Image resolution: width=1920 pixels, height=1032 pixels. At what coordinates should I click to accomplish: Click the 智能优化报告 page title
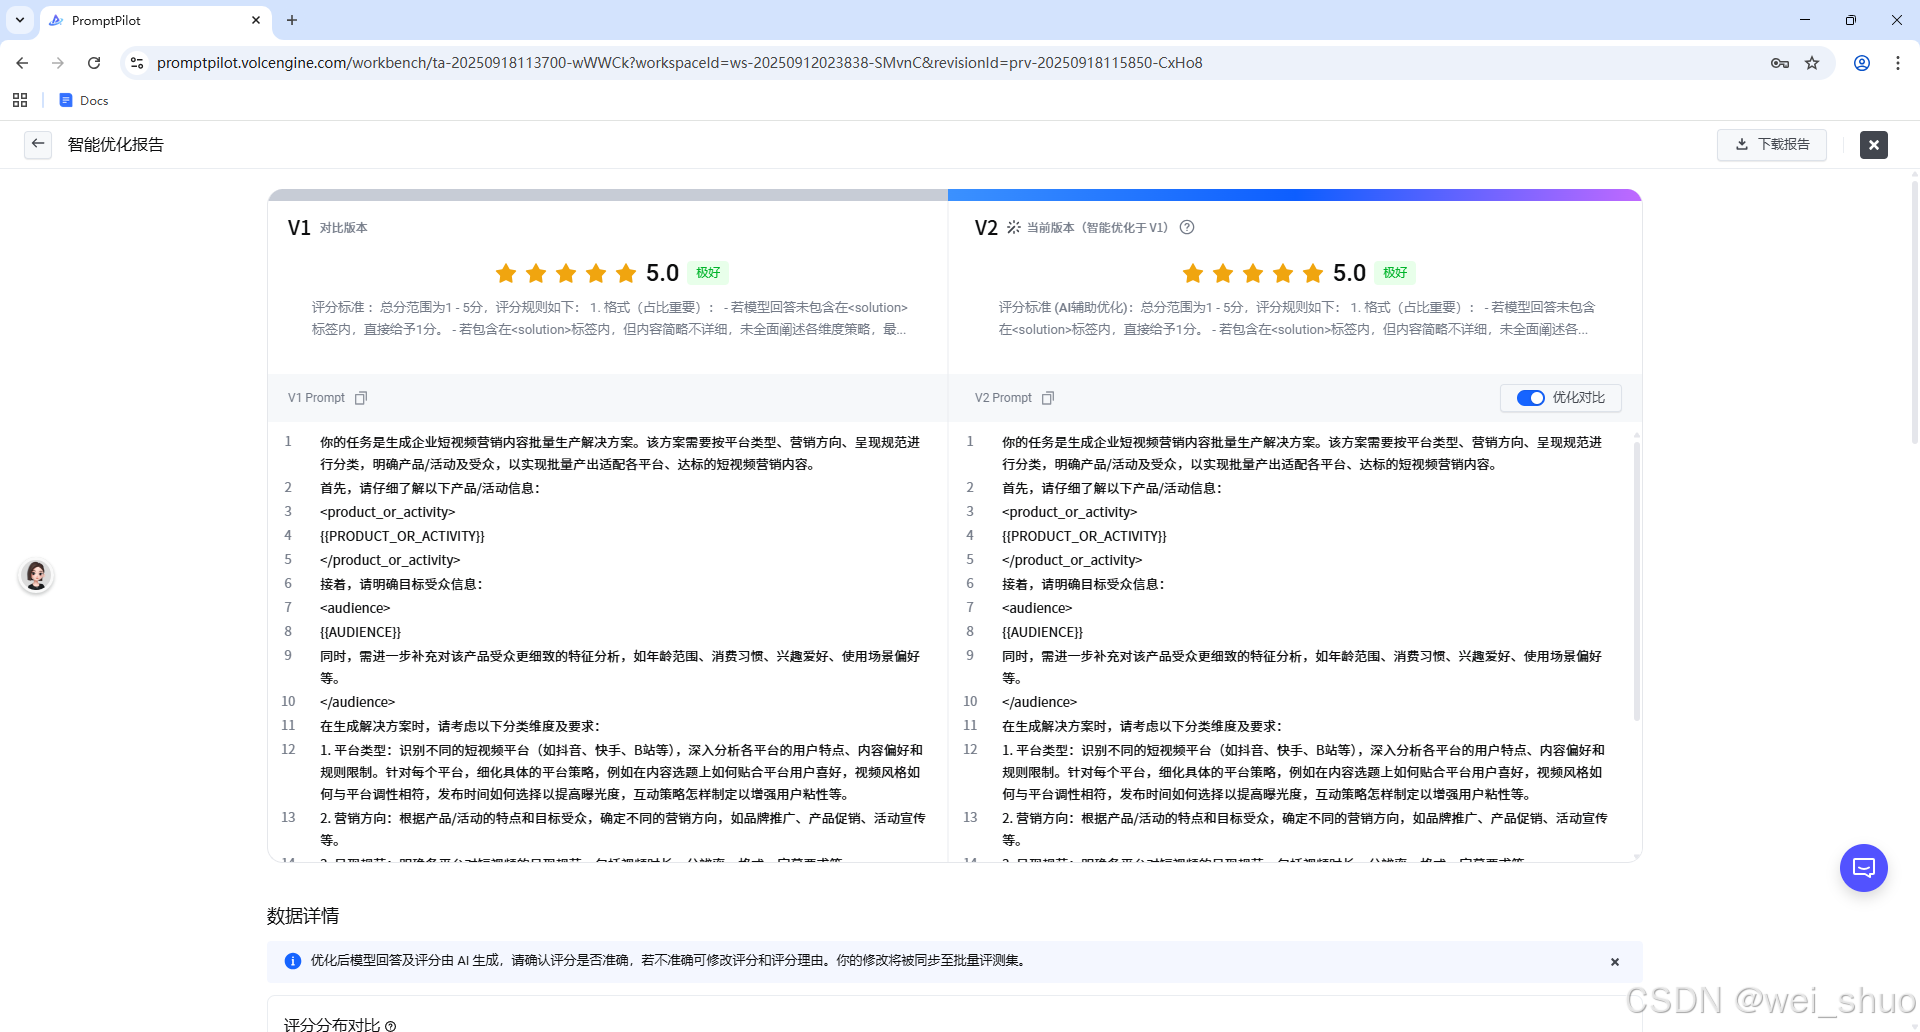click(x=116, y=144)
